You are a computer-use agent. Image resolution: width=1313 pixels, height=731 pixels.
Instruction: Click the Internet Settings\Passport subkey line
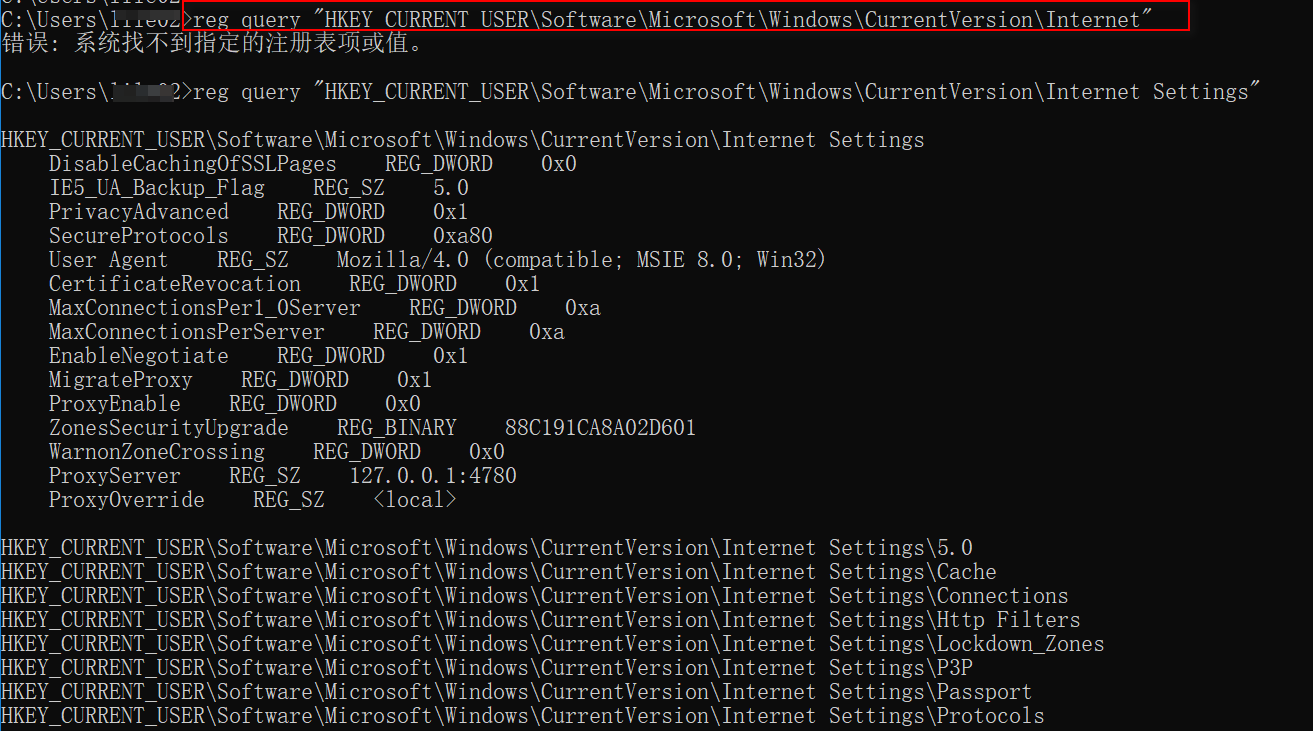pos(517,692)
